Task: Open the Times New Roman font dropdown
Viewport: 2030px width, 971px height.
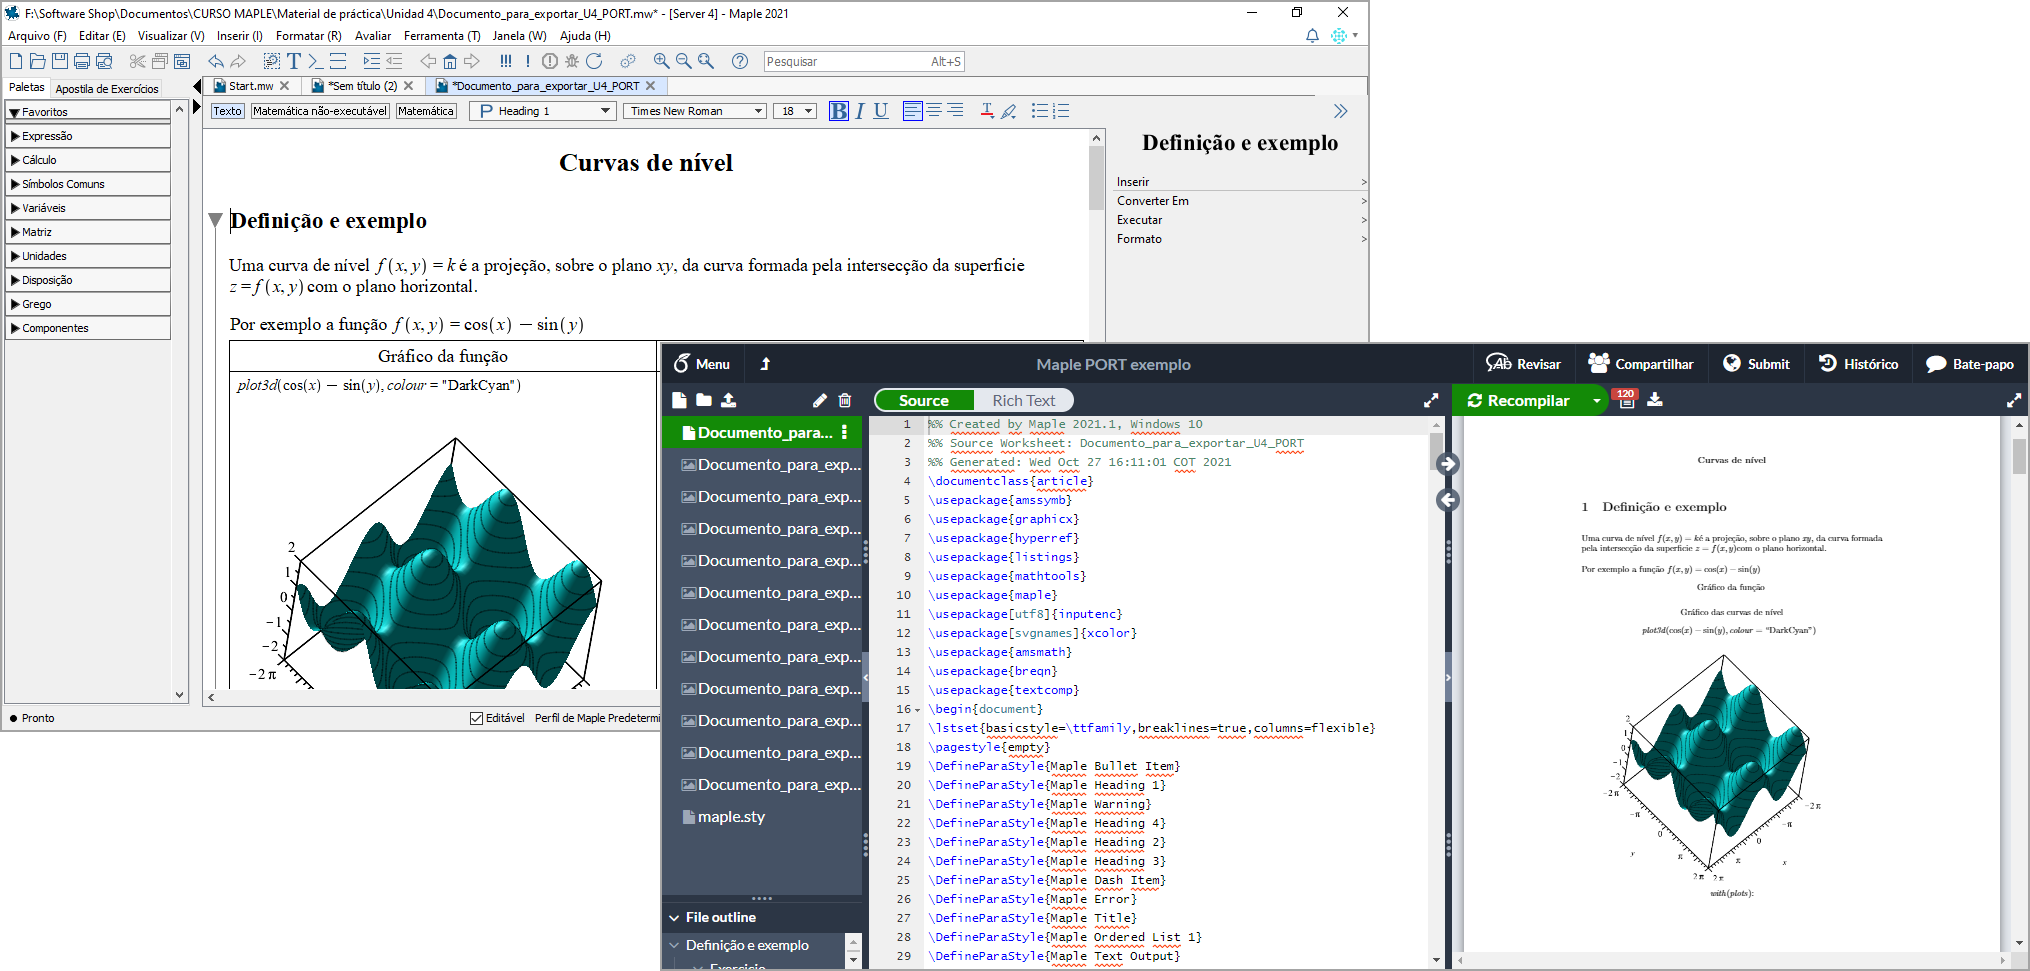Action: [695, 111]
